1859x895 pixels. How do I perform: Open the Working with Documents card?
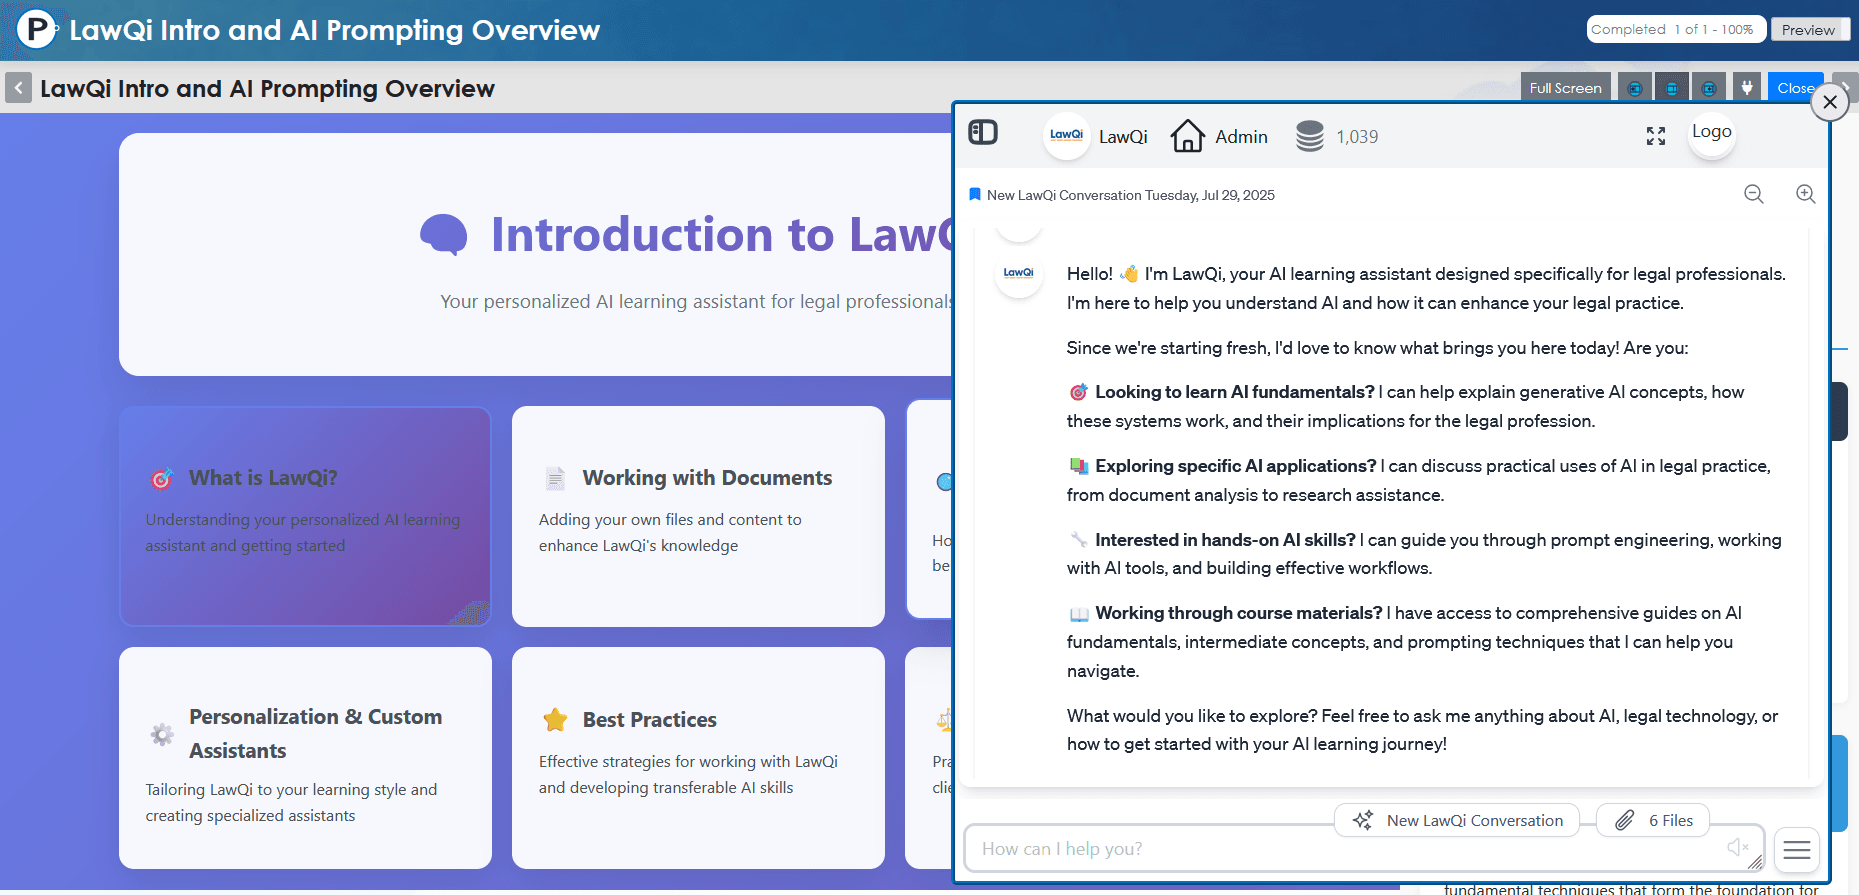click(x=698, y=516)
